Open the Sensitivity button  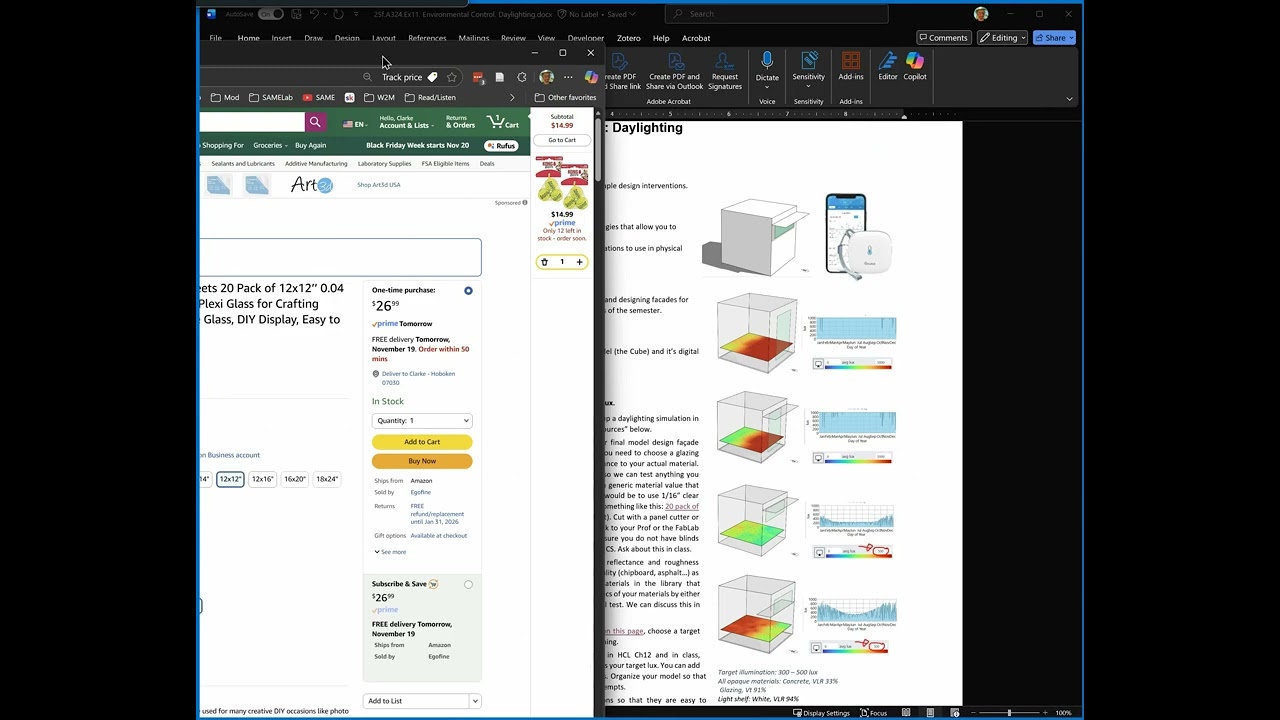pyautogui.click(x=809, y=68)
